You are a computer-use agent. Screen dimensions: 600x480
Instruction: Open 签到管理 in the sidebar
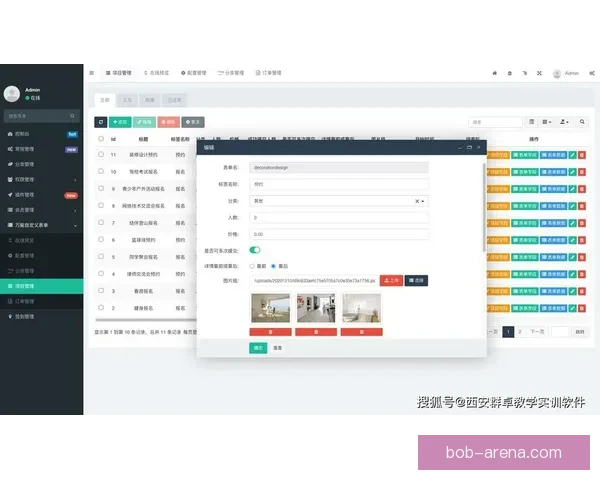click(x=42, y=317)
